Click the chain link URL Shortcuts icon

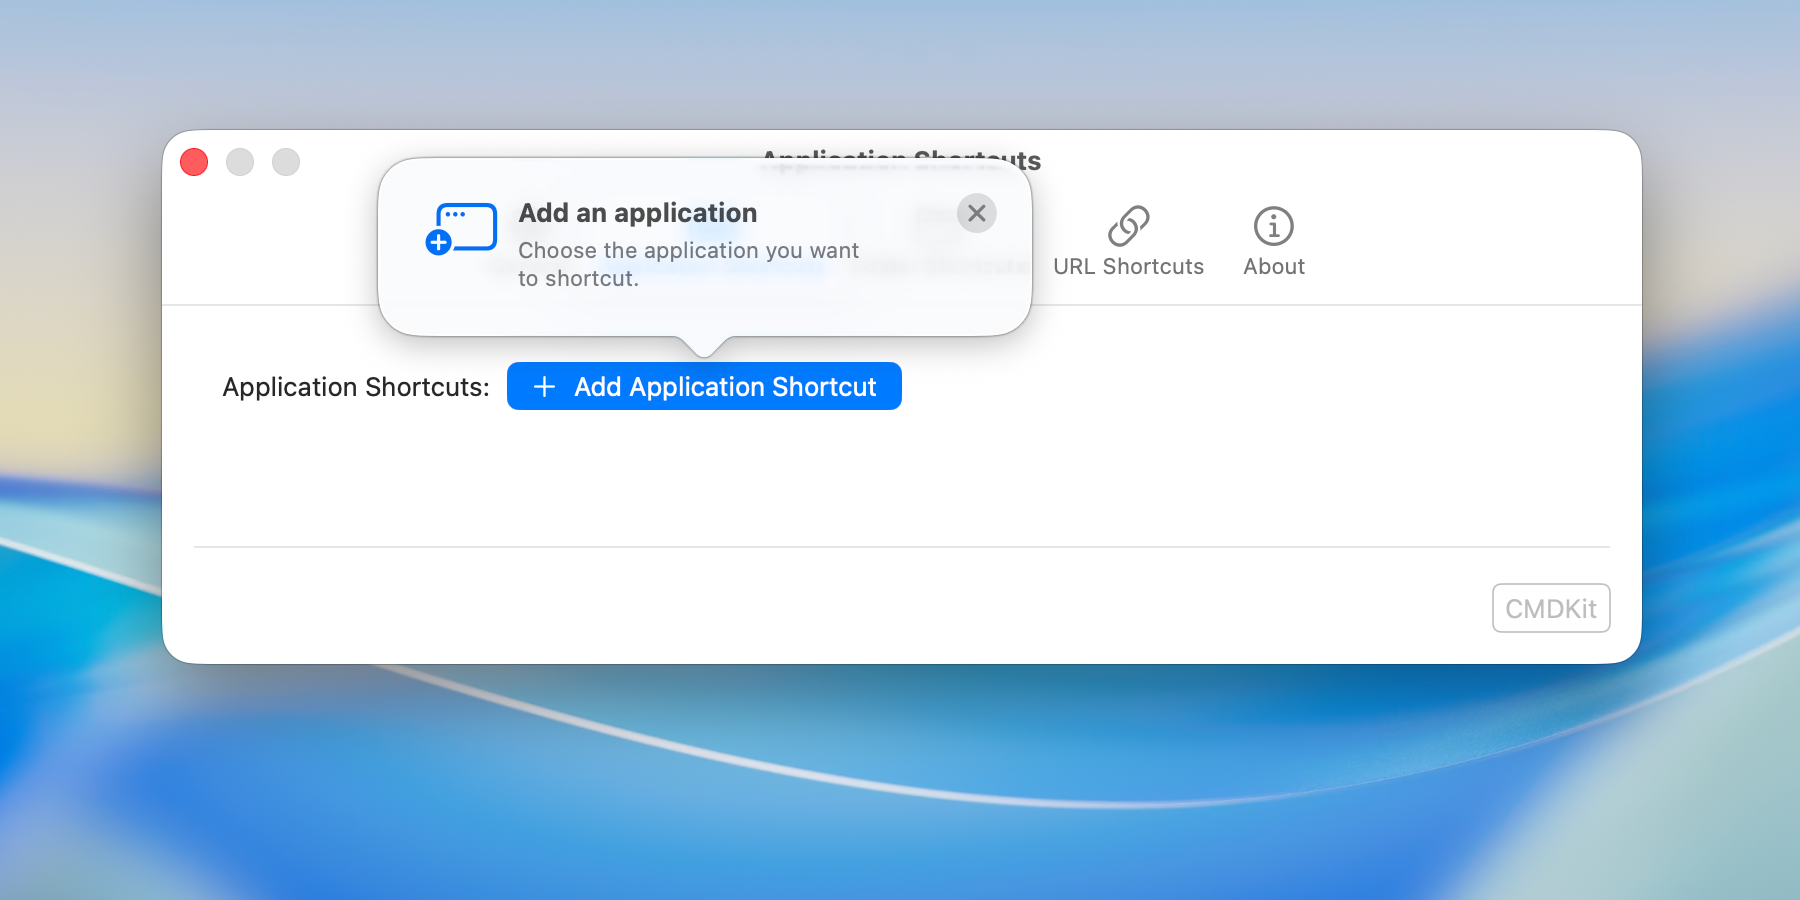(1129, 228)
